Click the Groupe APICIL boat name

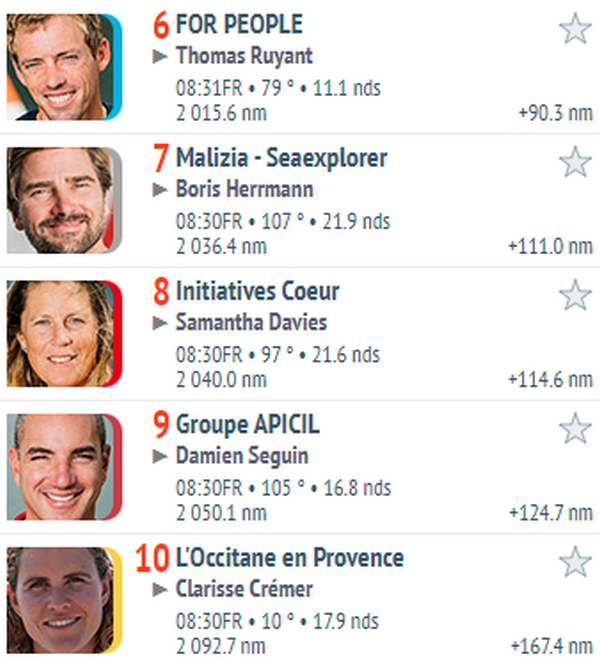coord(248,425)
